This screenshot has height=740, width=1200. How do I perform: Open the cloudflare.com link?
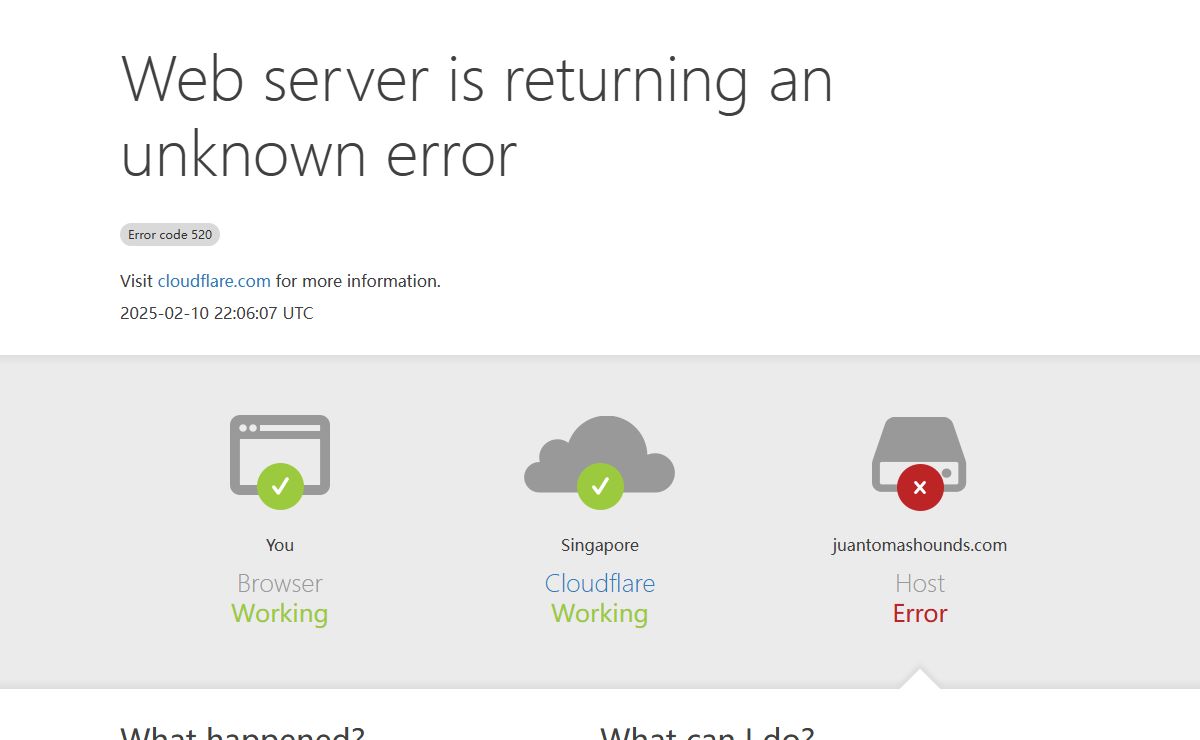214,281
